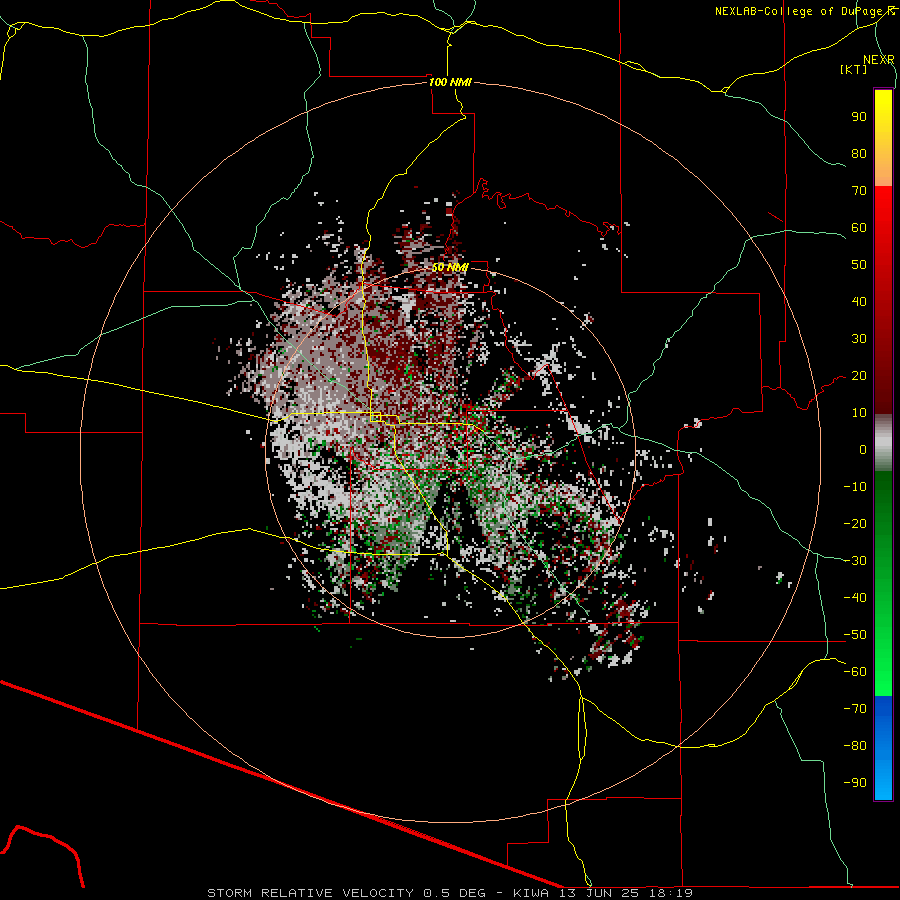Select the positive 10 value on velocity scale
This screenshot has height=900, width=900.
pyautogui.click(x=859, y=413)
